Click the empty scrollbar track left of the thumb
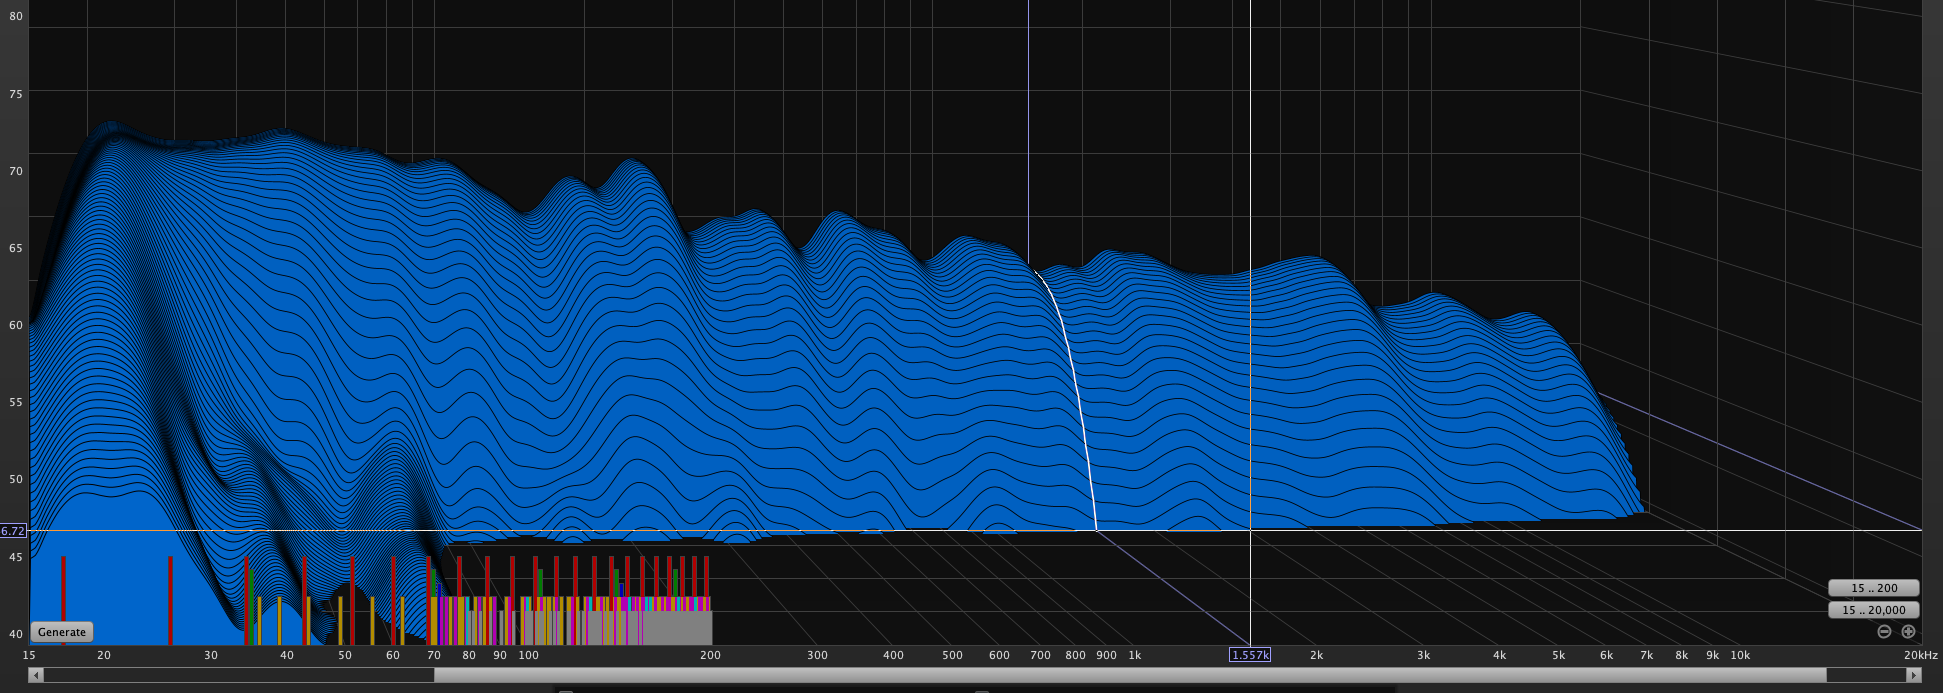 tap(240, 676)
